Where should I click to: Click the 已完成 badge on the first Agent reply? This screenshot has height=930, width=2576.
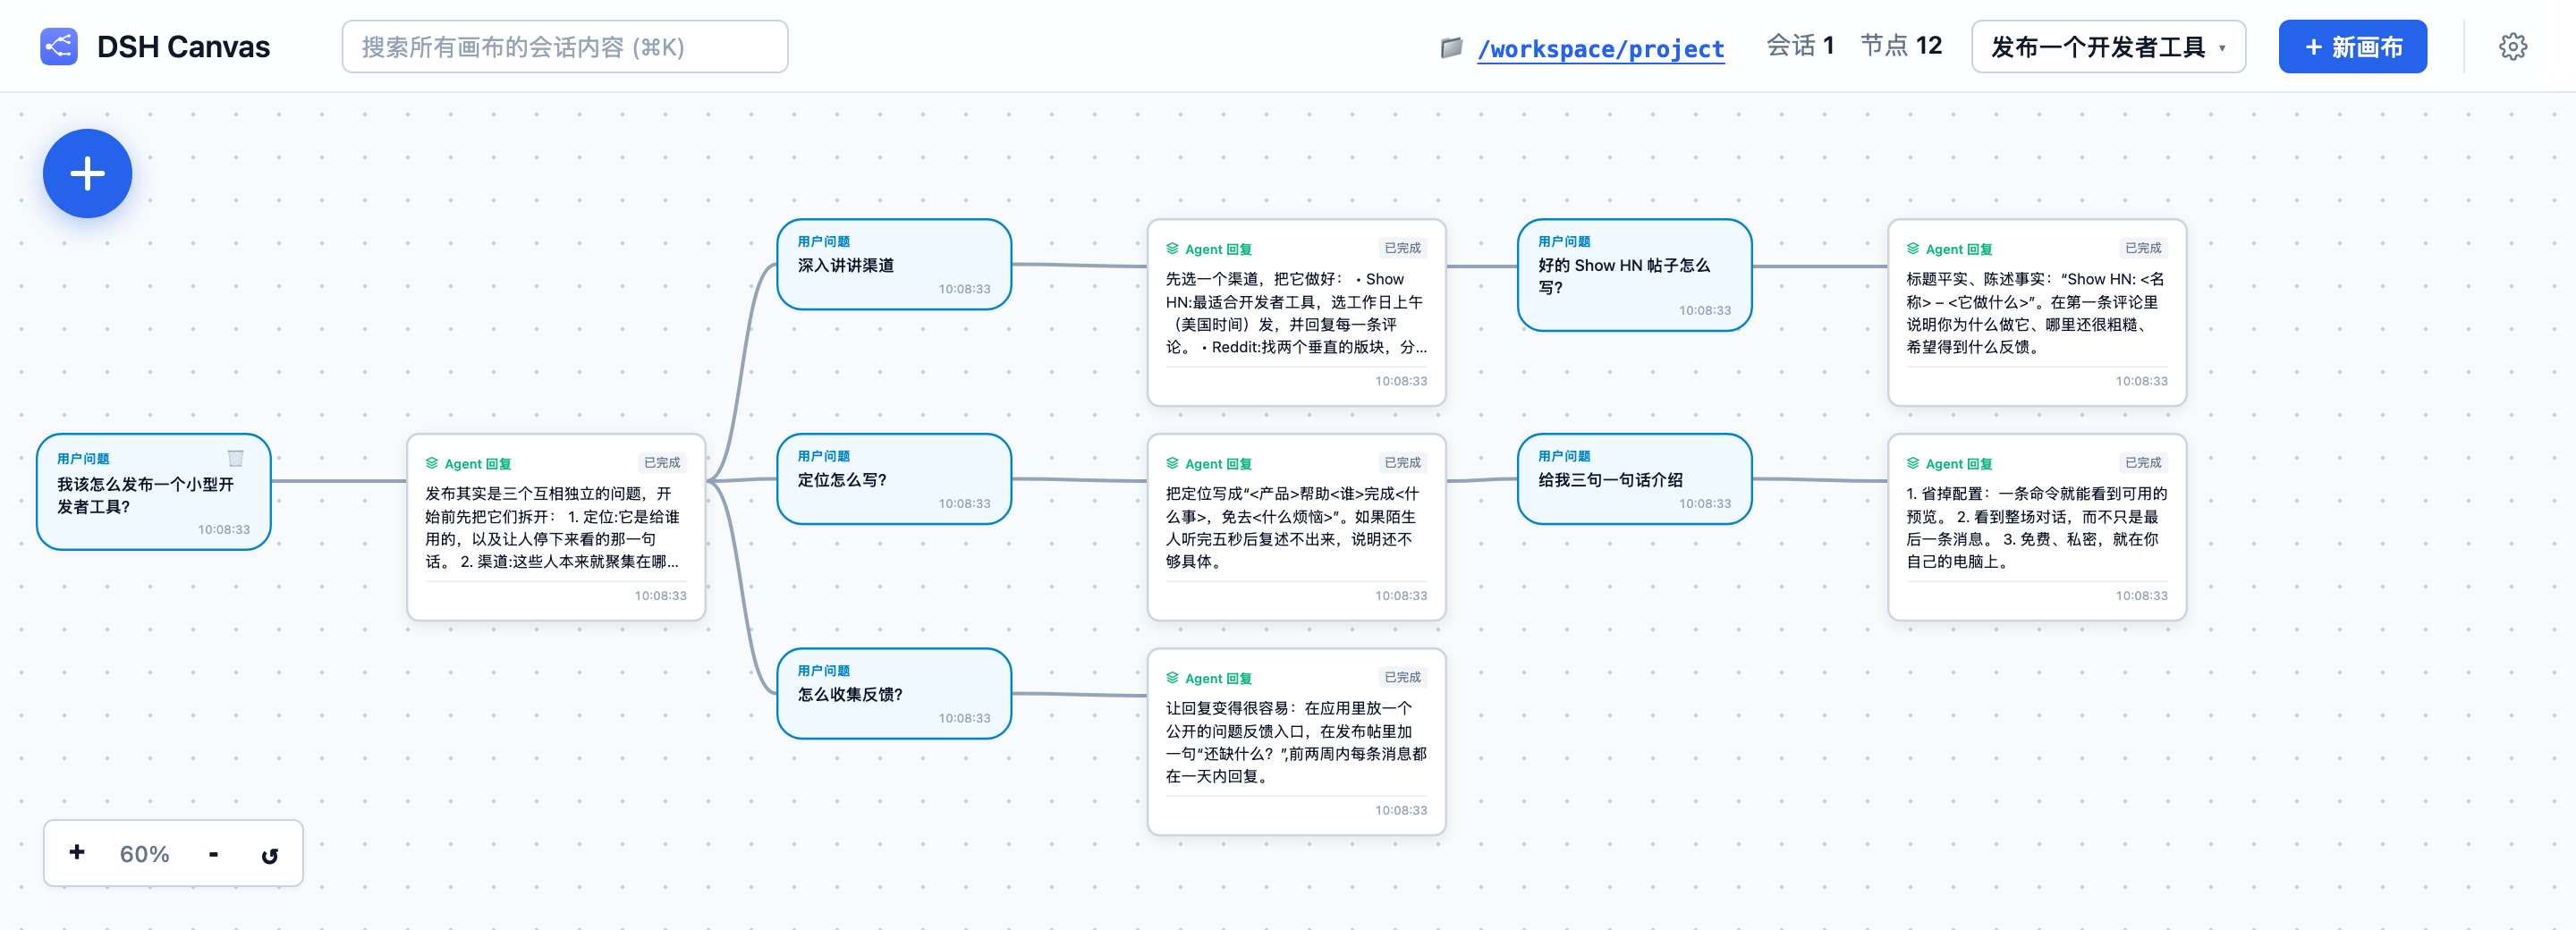point(661,462)
